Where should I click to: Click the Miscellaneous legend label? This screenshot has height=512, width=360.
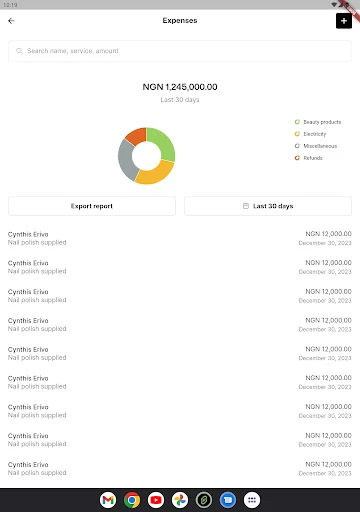[320, 146]
